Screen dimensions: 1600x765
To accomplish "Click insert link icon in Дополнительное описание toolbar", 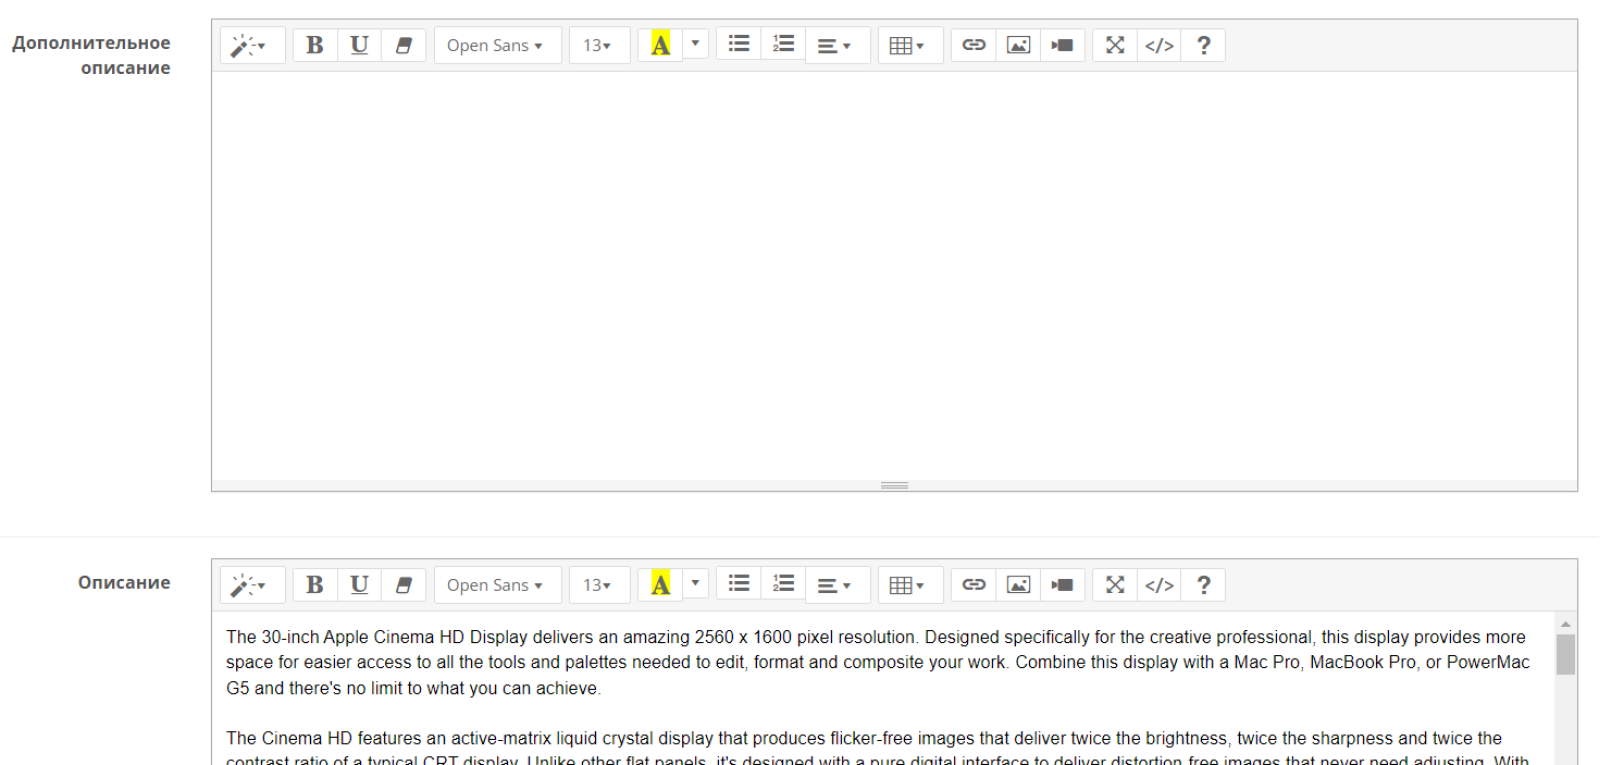I will (x=974, y=45).
